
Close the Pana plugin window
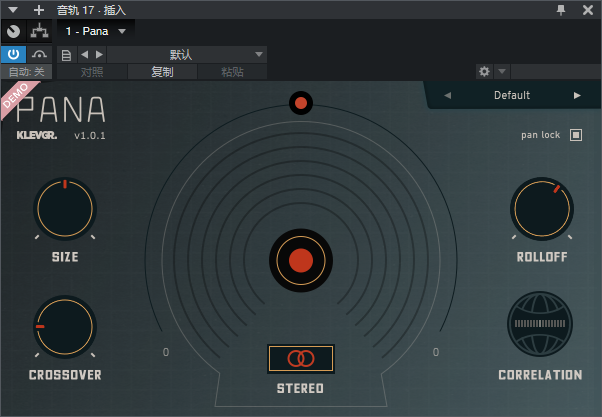(588, 10)
